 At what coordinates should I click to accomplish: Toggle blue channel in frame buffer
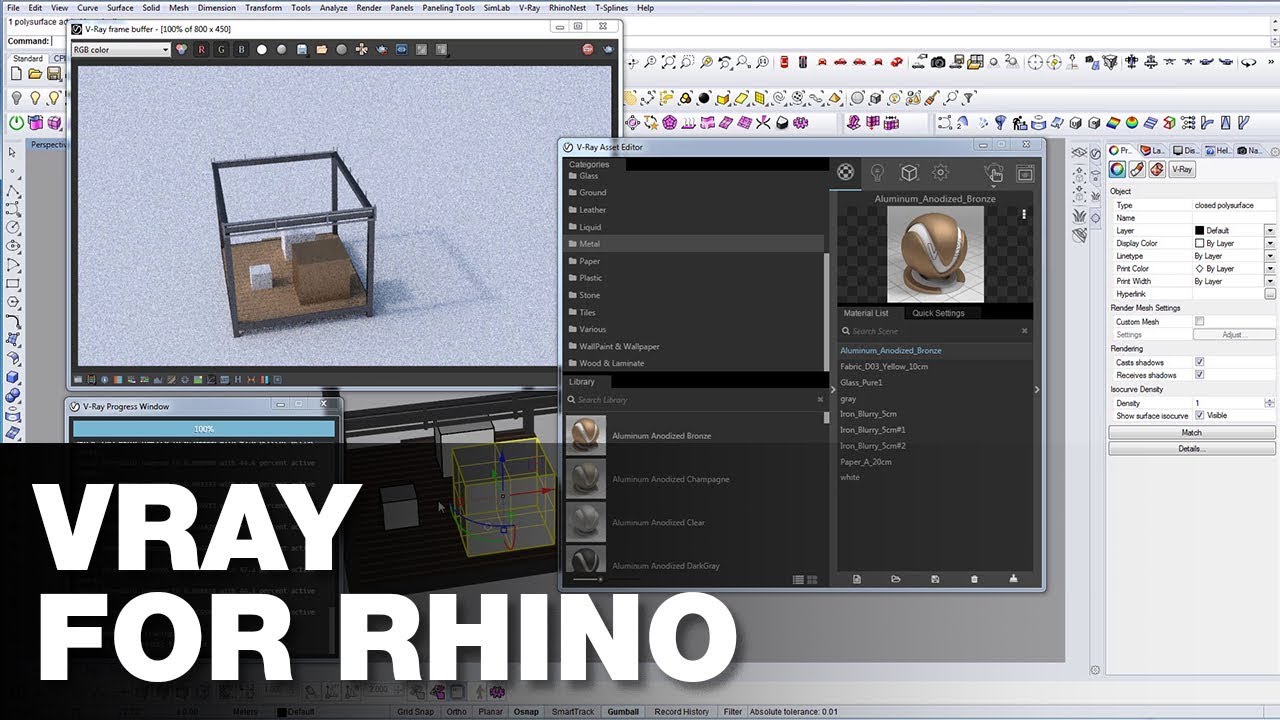pos(241,49)
